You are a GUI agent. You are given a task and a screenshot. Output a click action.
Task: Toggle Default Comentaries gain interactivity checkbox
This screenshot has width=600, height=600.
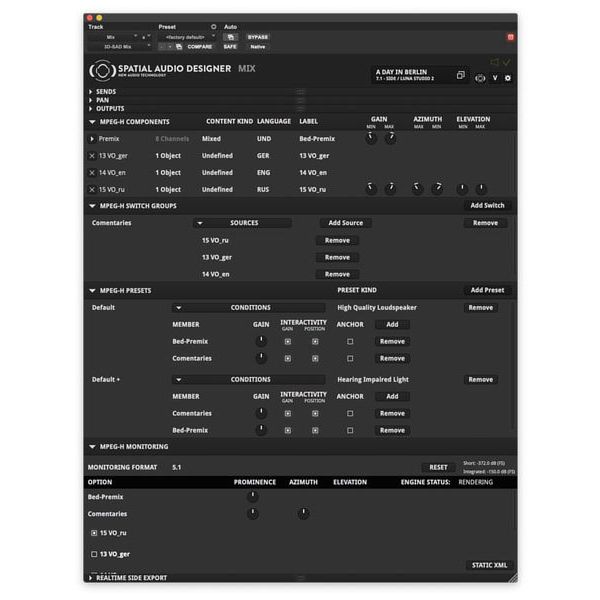pos(288,359)
